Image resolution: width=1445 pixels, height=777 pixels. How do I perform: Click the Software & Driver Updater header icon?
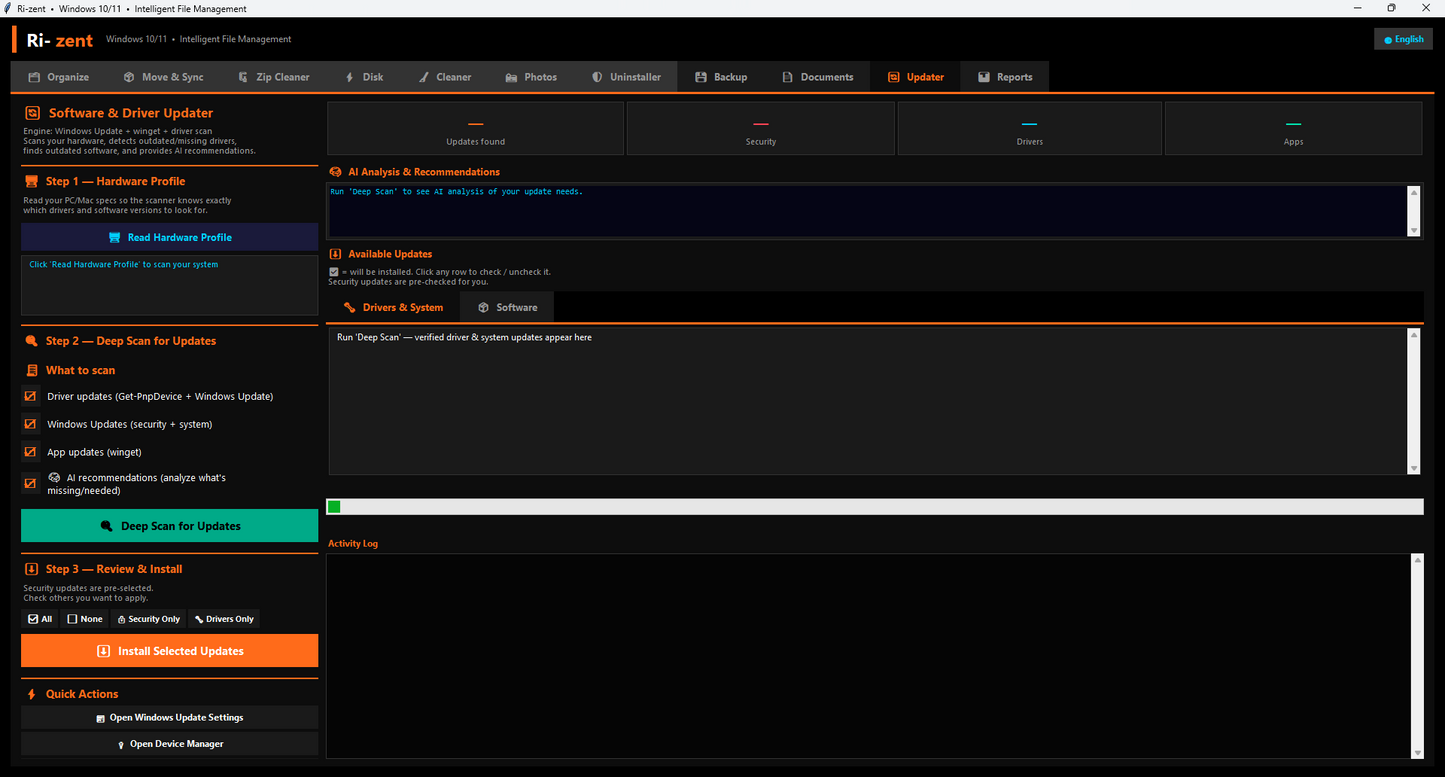pyautogui.click(x=33, y=113)
